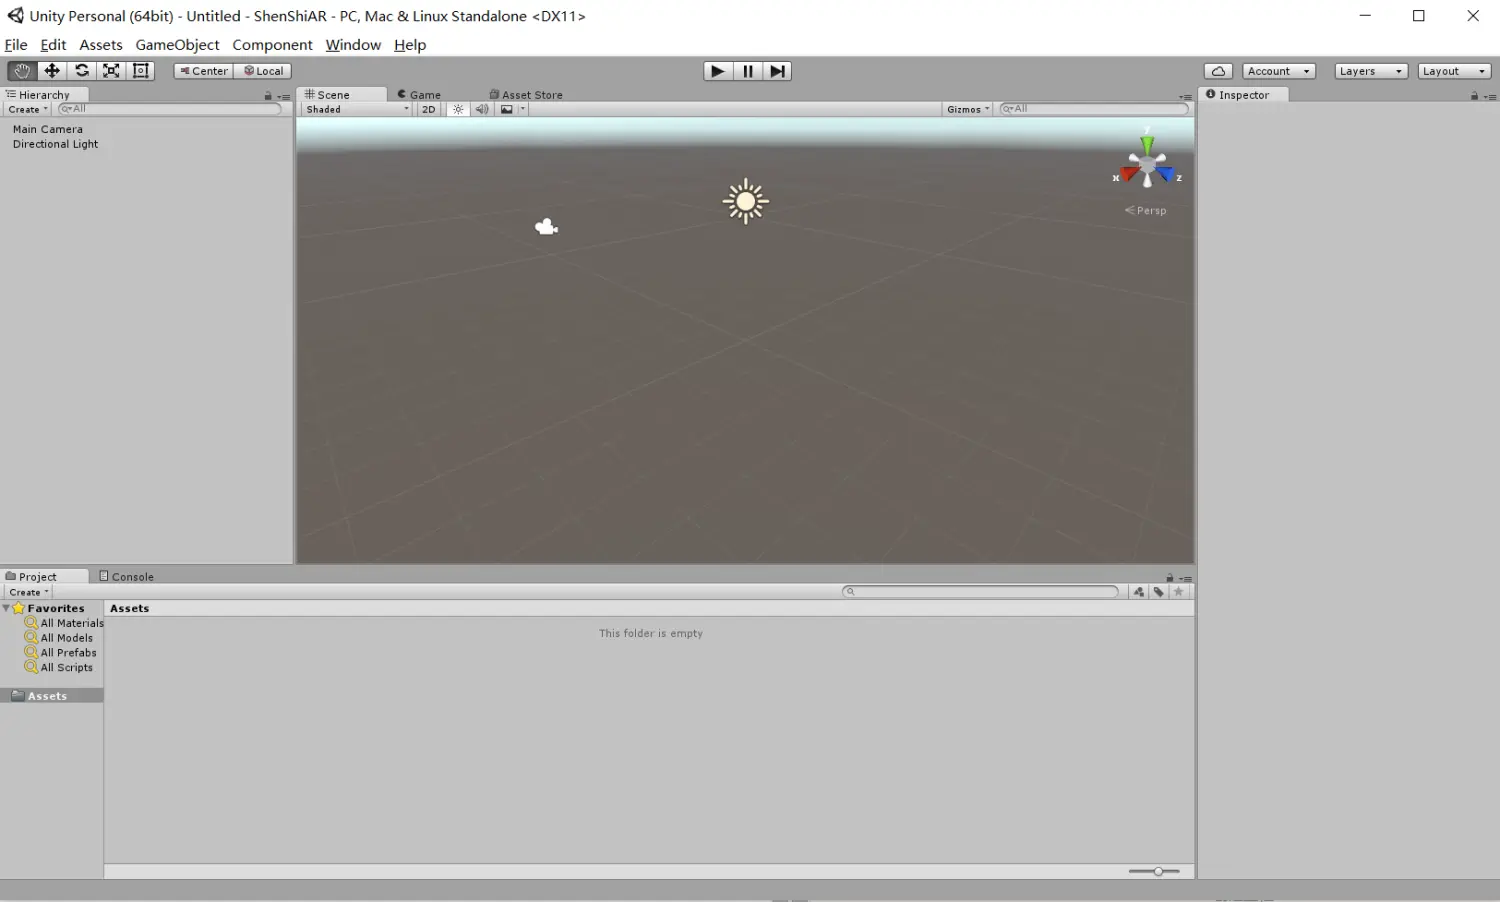Toggle scene lighting button
Image resolution: width=1500 pixels, height=902 pixels.
(458, 109)
